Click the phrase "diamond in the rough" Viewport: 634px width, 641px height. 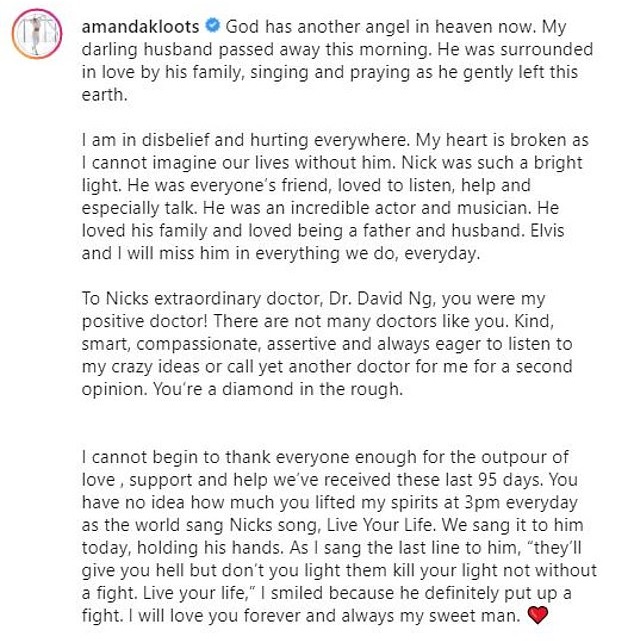(326, 390)
